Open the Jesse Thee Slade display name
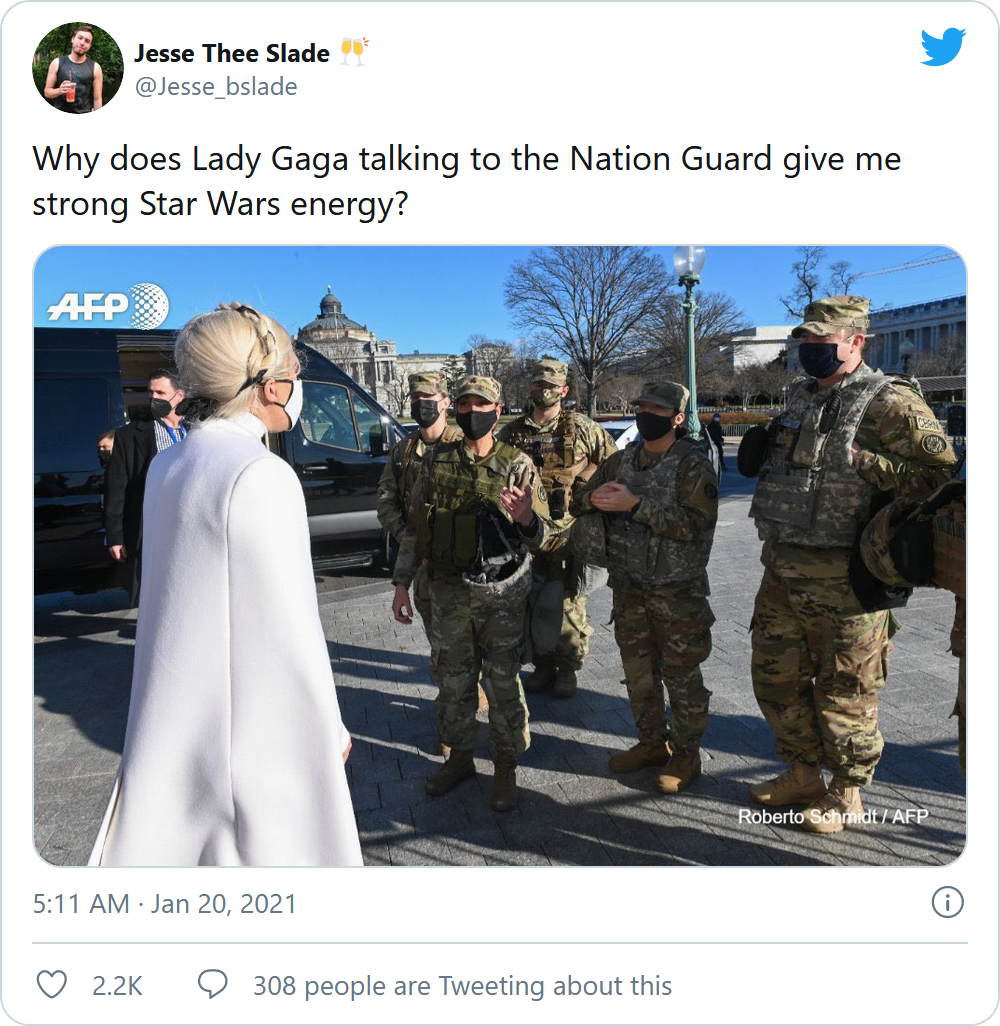 pos(232,53)
